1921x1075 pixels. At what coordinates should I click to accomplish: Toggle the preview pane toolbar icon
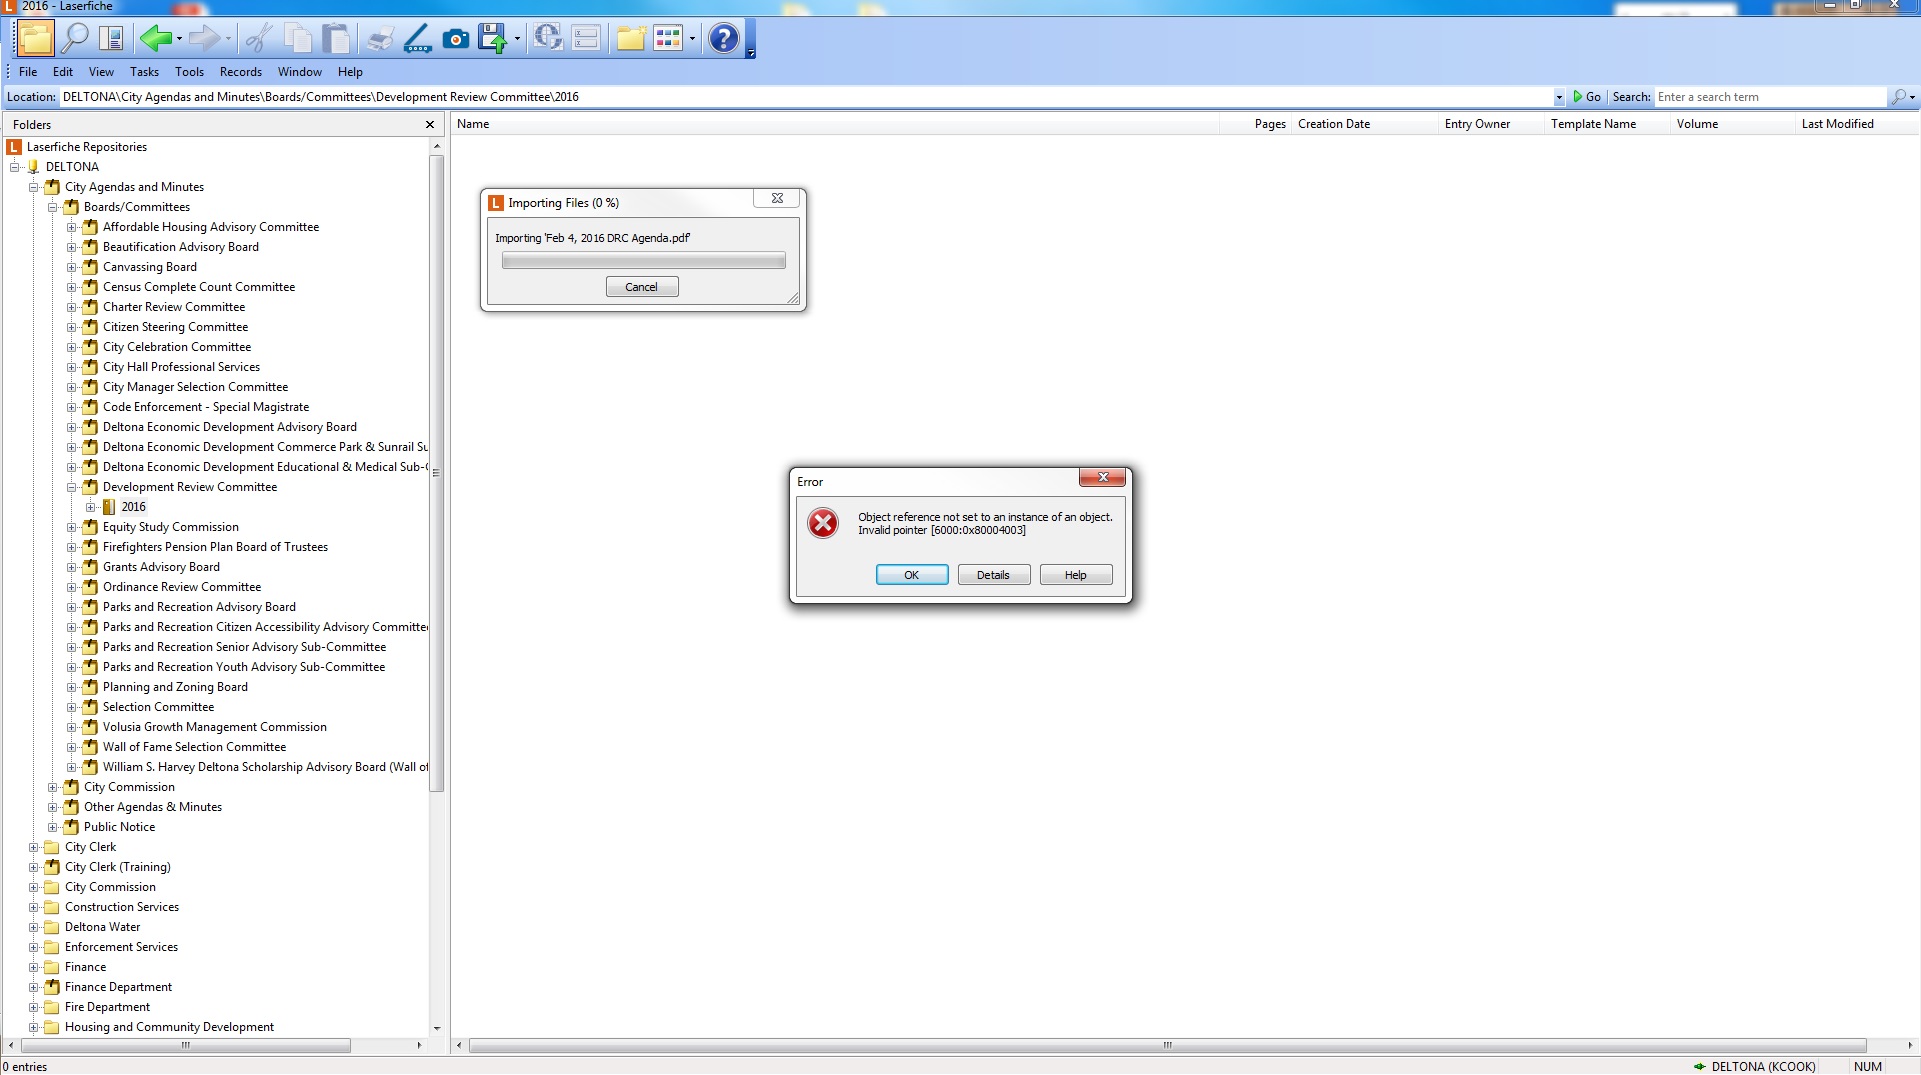tap(112, 39)
